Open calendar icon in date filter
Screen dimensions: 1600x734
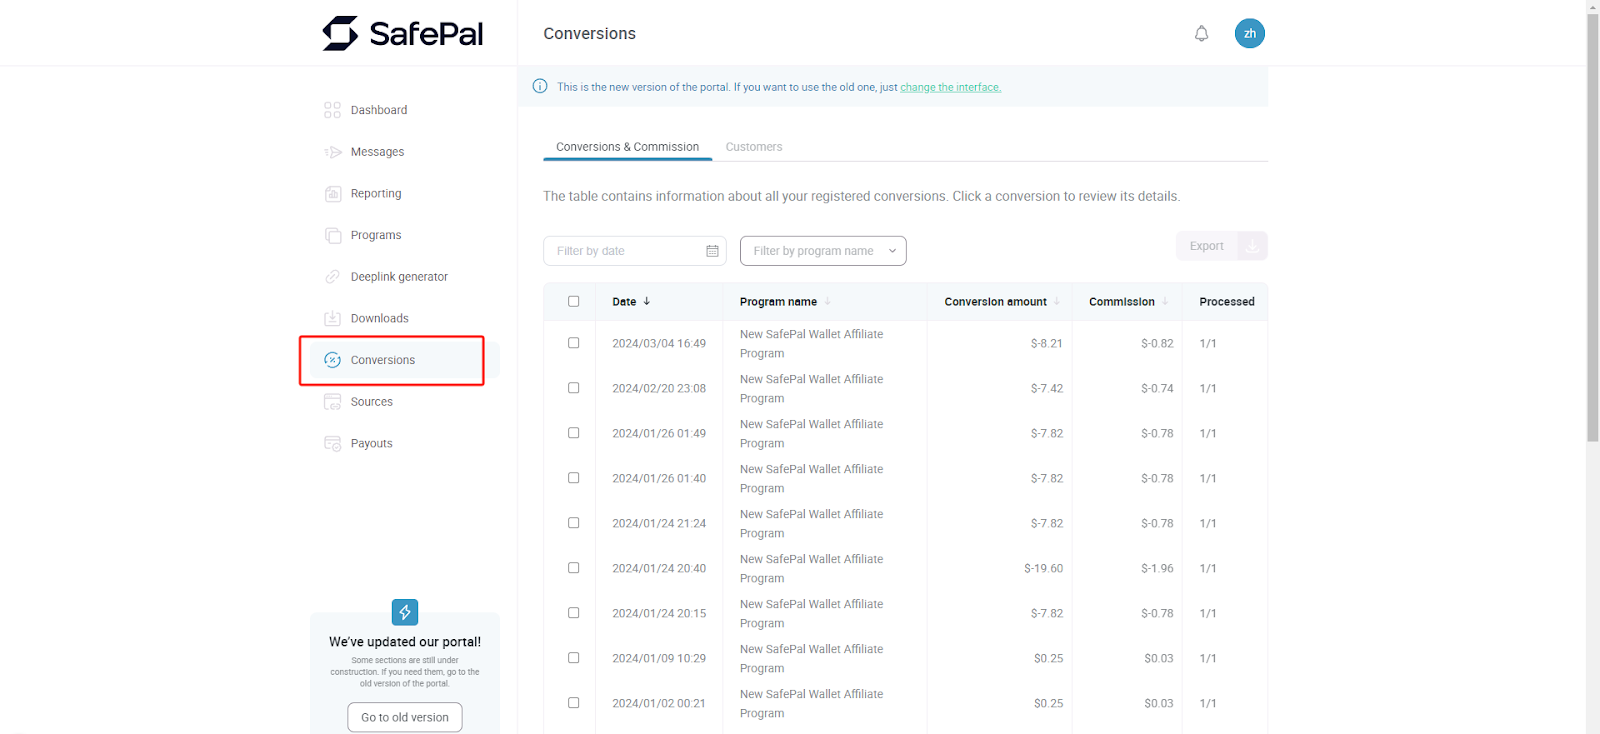click(712, 251)
